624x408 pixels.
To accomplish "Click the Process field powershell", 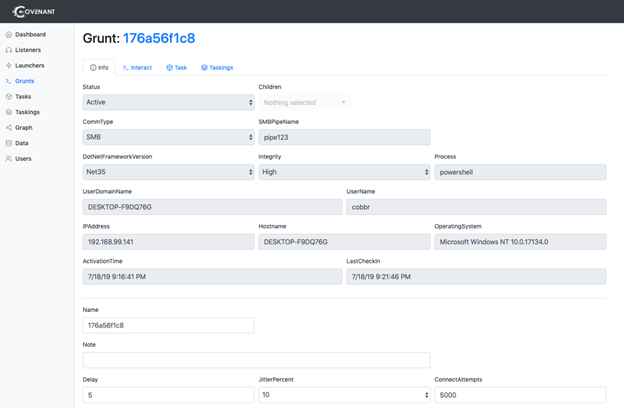I will [x=520, y=172].
